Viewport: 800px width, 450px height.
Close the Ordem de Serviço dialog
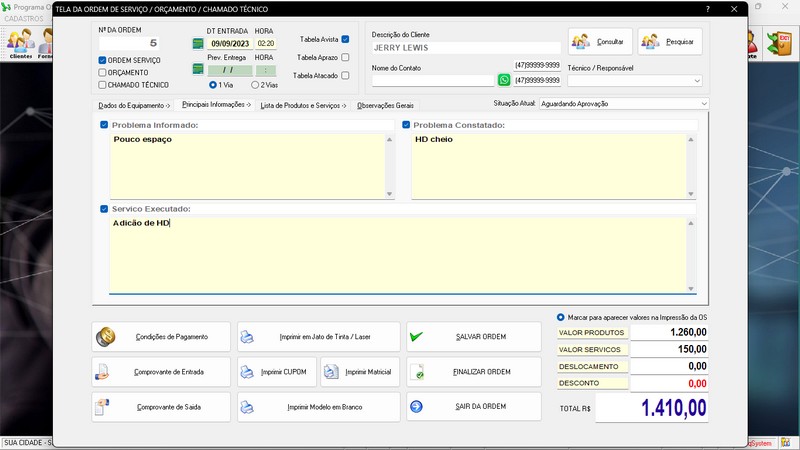(734, 9)
